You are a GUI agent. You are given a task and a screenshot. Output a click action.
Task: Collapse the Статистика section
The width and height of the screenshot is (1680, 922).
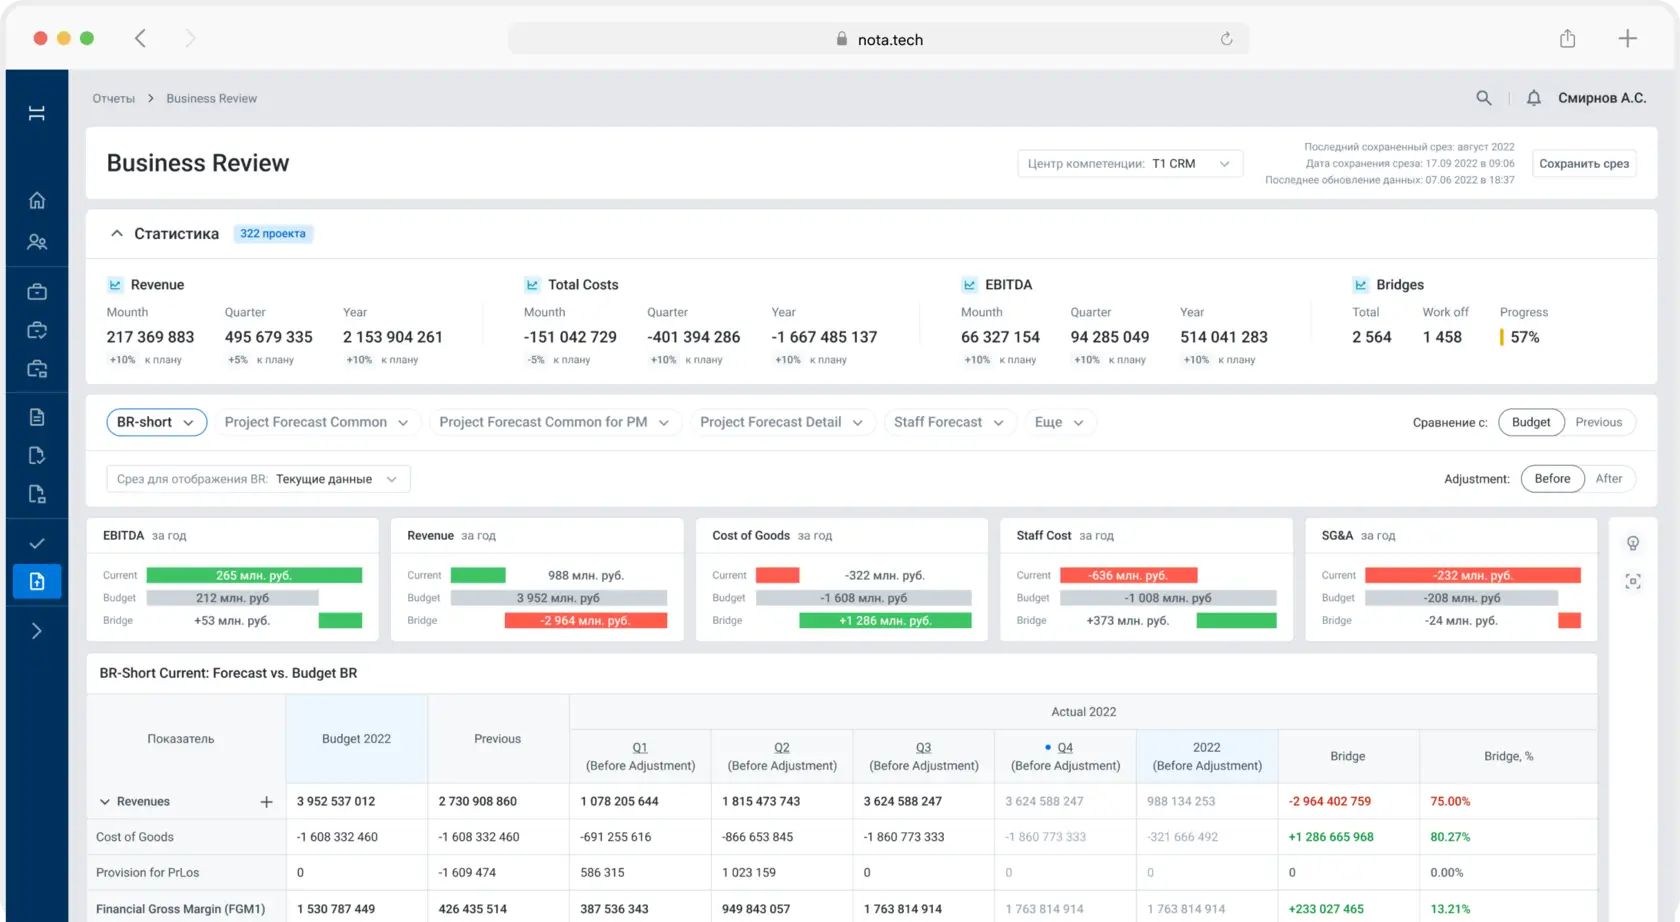[117, 233]
